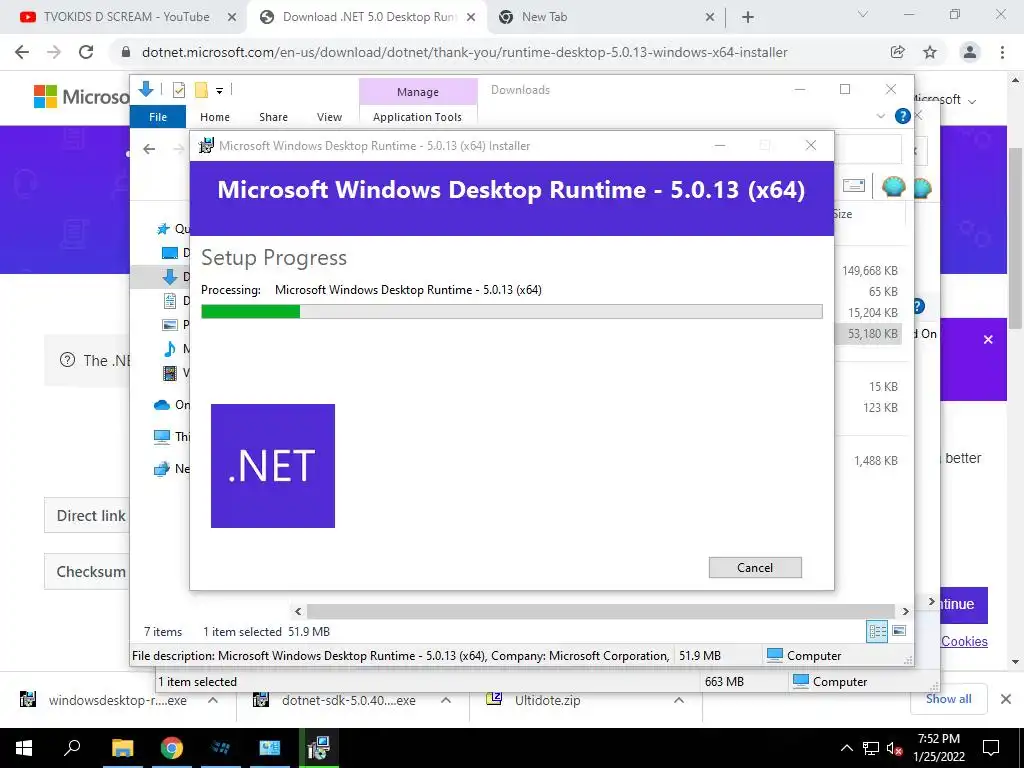
Task: Select Quick access star icon
Action: 163,229
